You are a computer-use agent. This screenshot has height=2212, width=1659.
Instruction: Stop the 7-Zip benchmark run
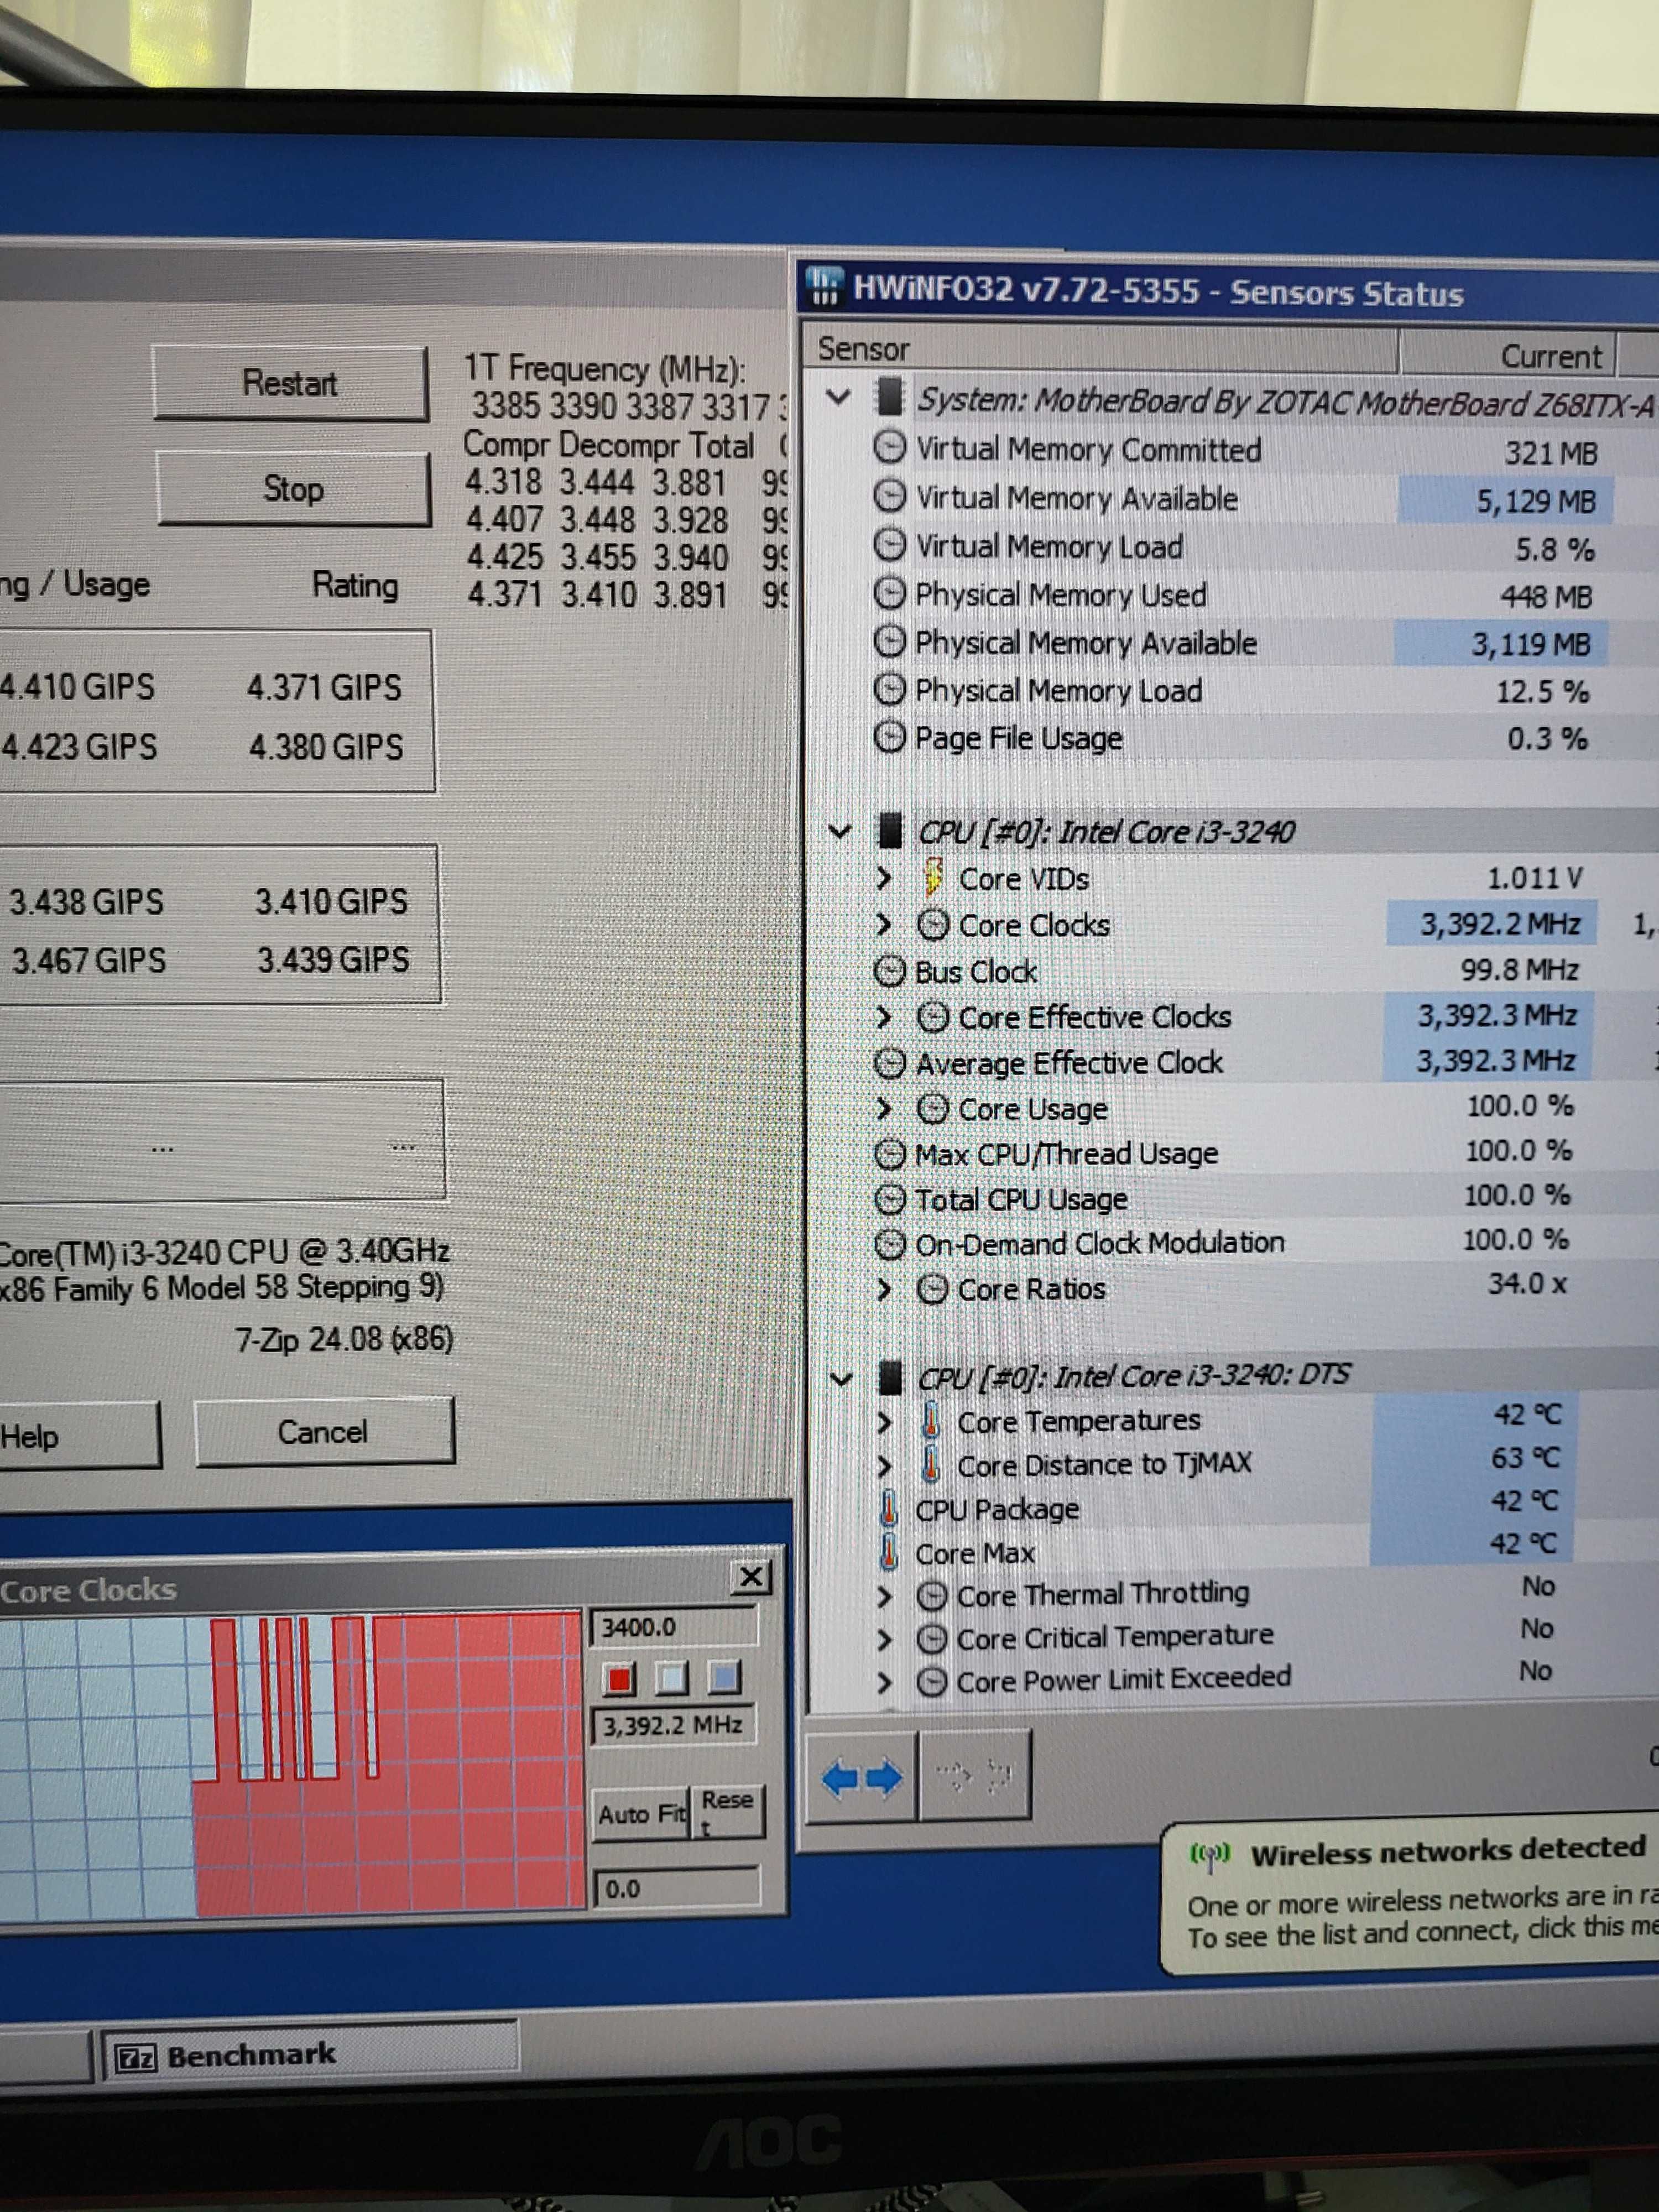click(x=293, y=489)
